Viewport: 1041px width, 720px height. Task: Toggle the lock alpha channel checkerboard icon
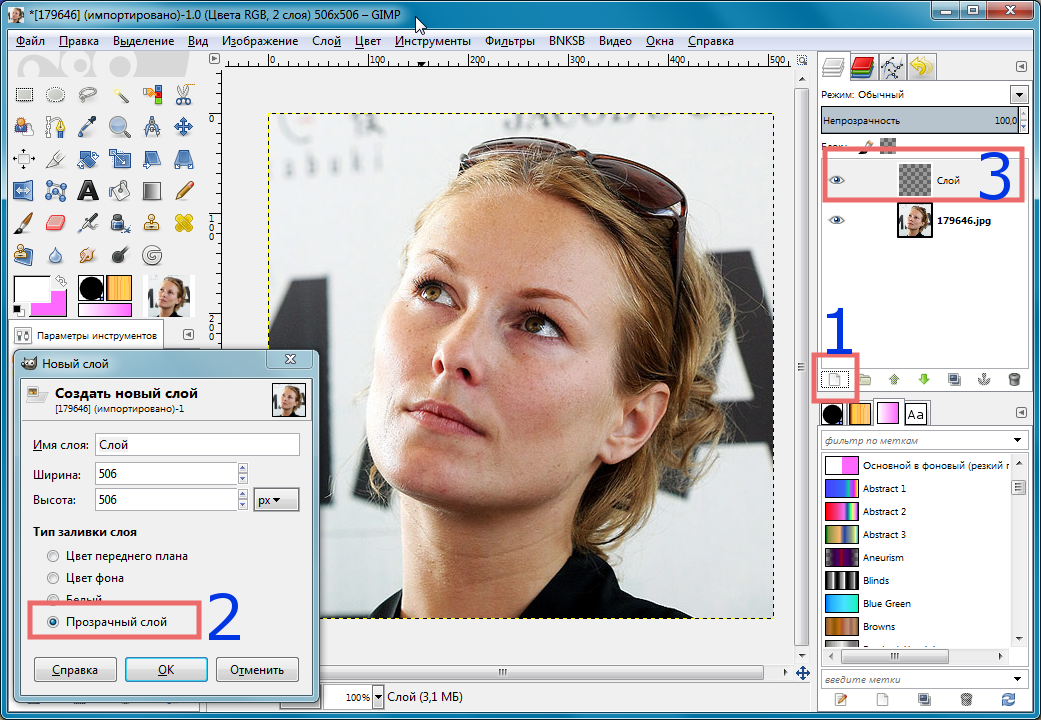click(x=888, y=145)
